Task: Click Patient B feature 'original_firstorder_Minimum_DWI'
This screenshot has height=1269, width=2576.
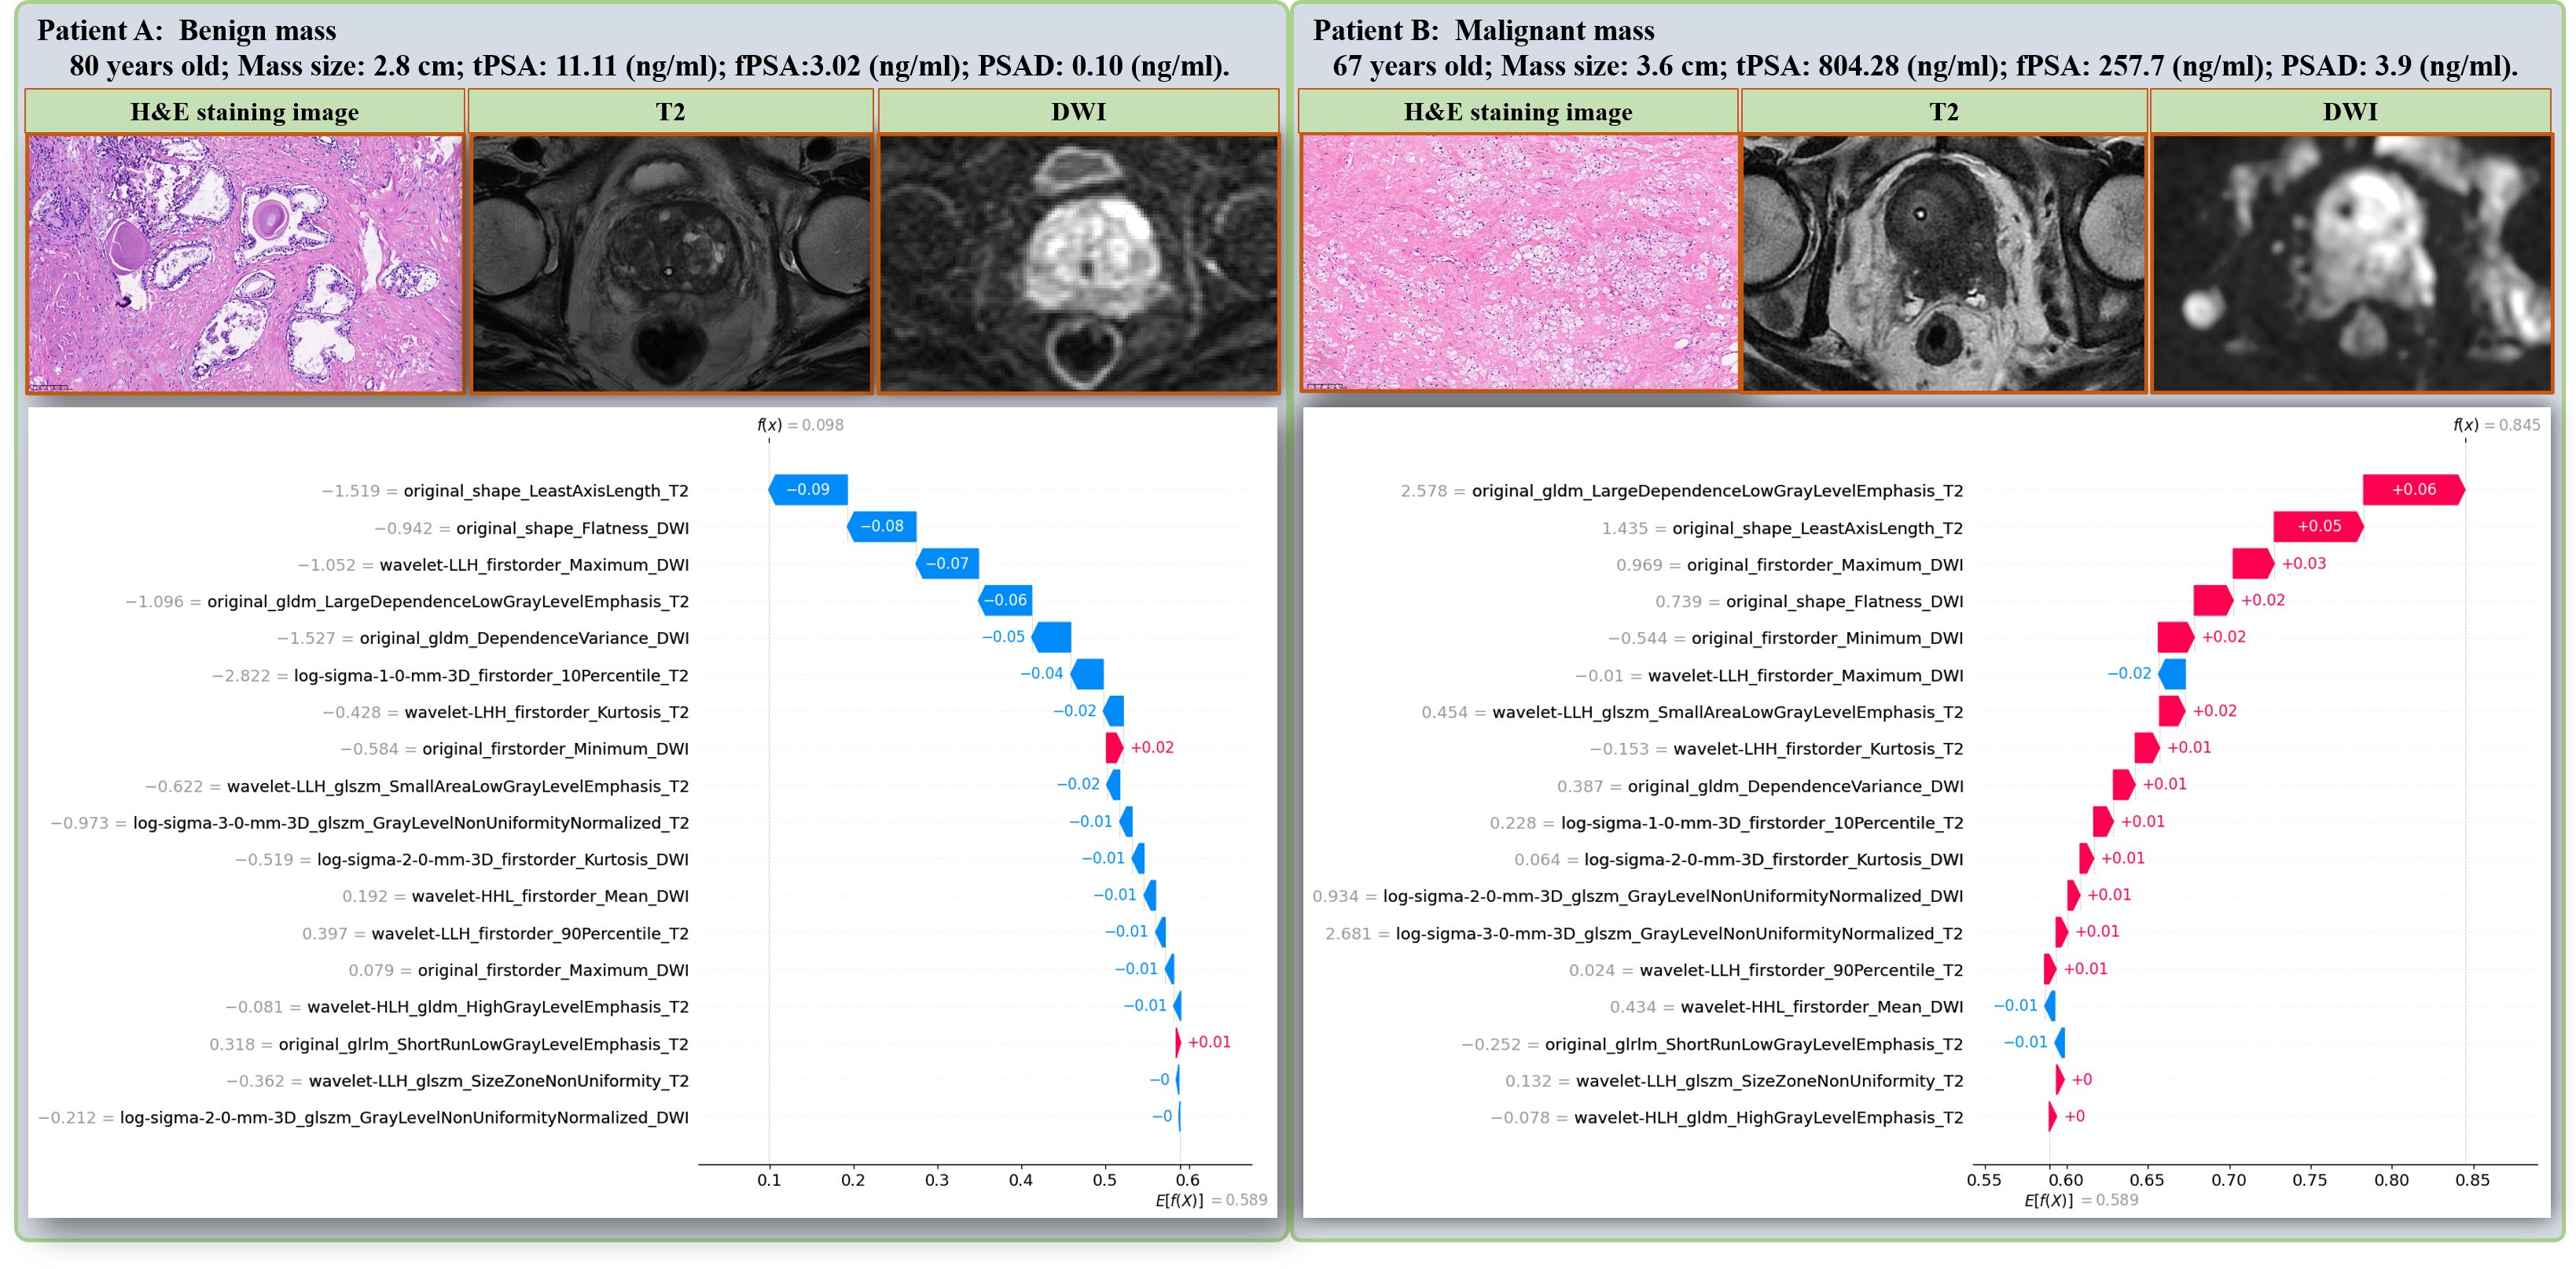Action: click(1828, 638)
